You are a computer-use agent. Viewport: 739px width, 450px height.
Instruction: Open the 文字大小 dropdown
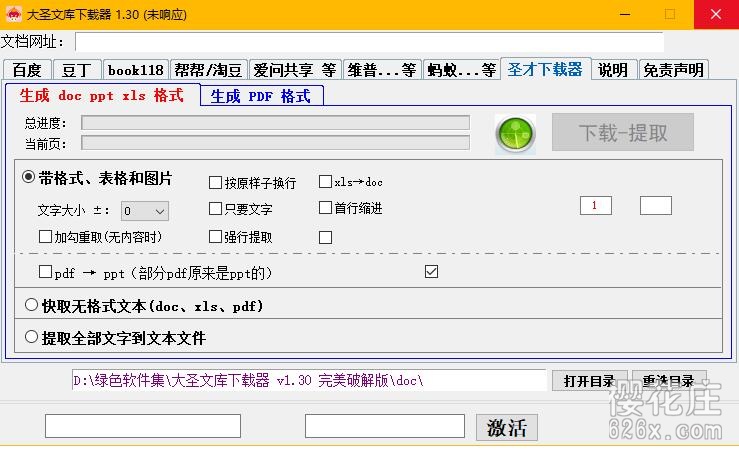tap(145, 211)
